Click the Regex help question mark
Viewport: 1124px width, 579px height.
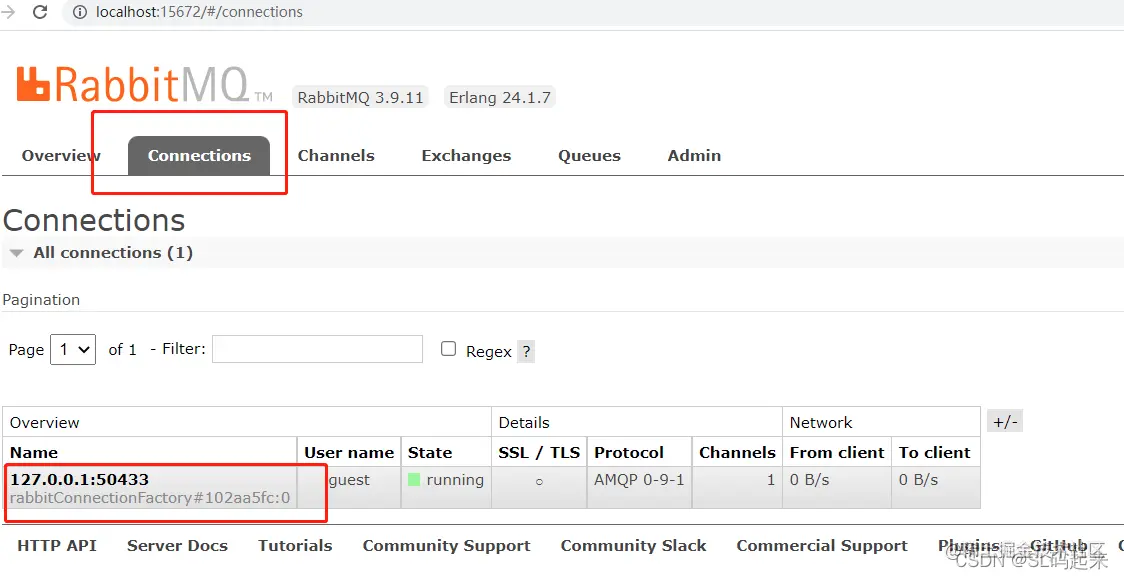tap(526, 351)
